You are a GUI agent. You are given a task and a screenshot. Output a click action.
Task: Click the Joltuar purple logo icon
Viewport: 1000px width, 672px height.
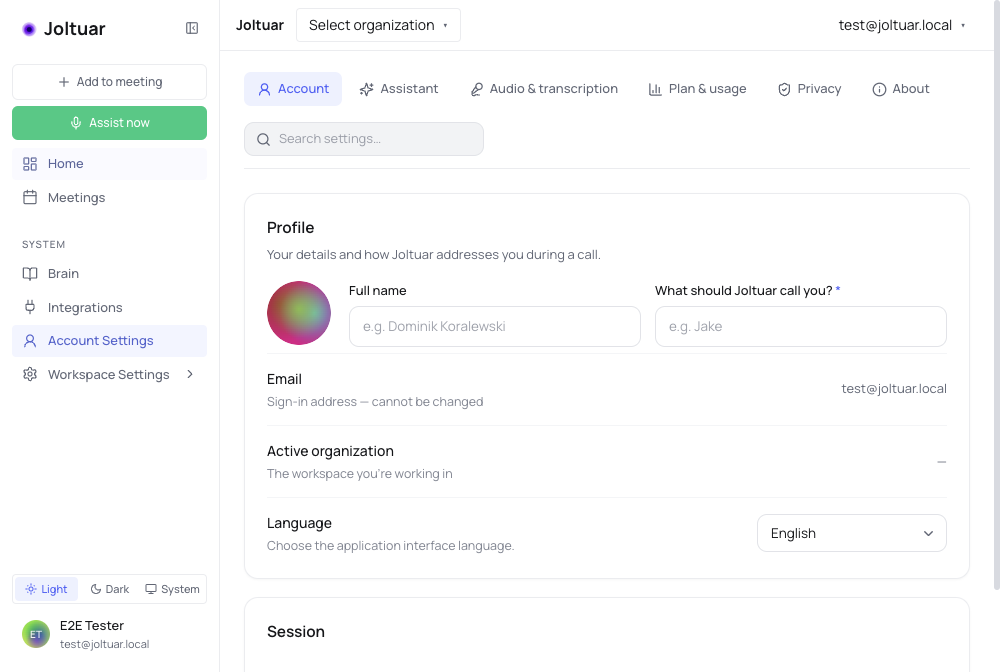point(29,29)
